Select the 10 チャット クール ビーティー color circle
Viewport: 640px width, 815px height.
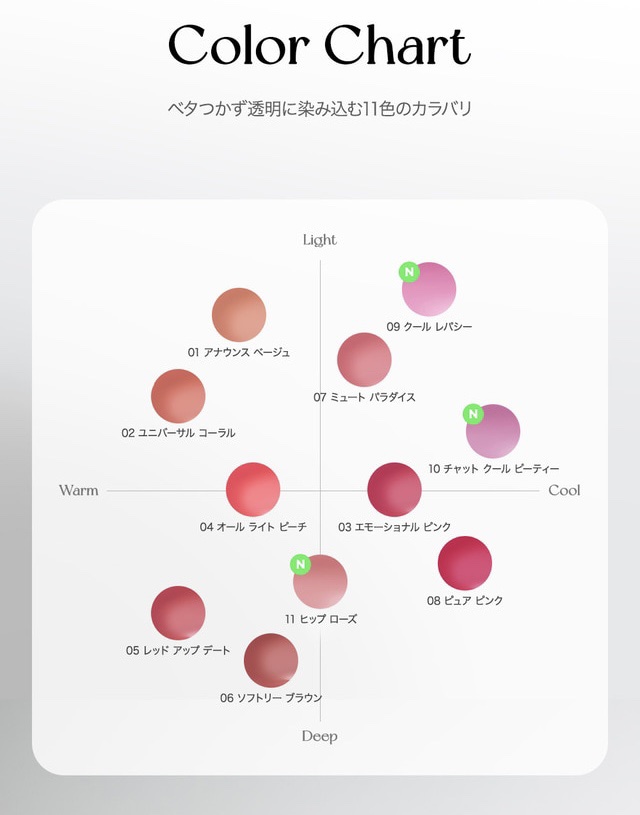point(495,432)
